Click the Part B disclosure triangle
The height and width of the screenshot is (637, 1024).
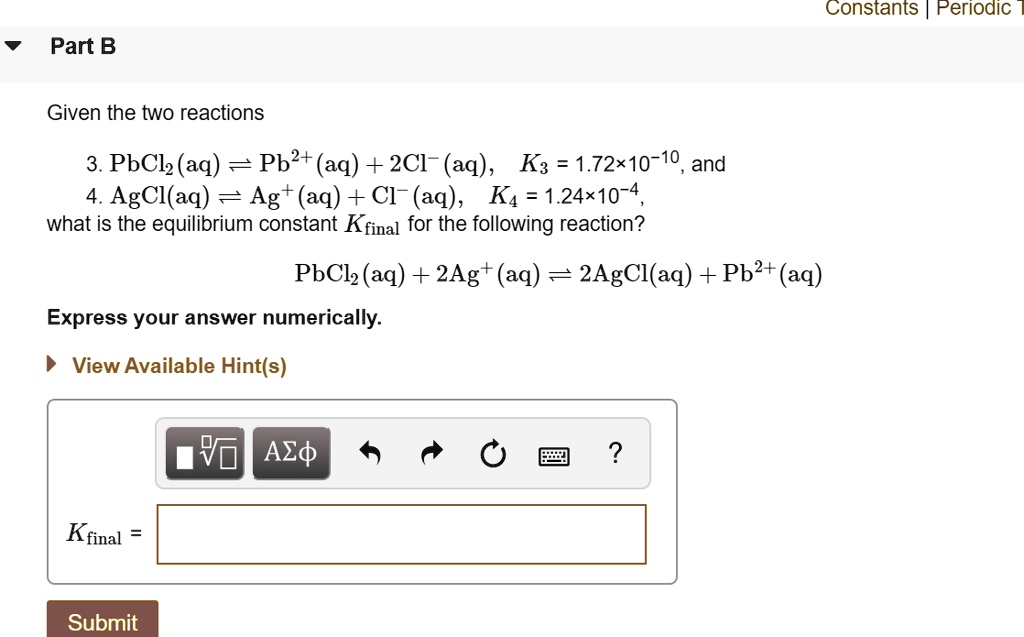pos(12,45)
